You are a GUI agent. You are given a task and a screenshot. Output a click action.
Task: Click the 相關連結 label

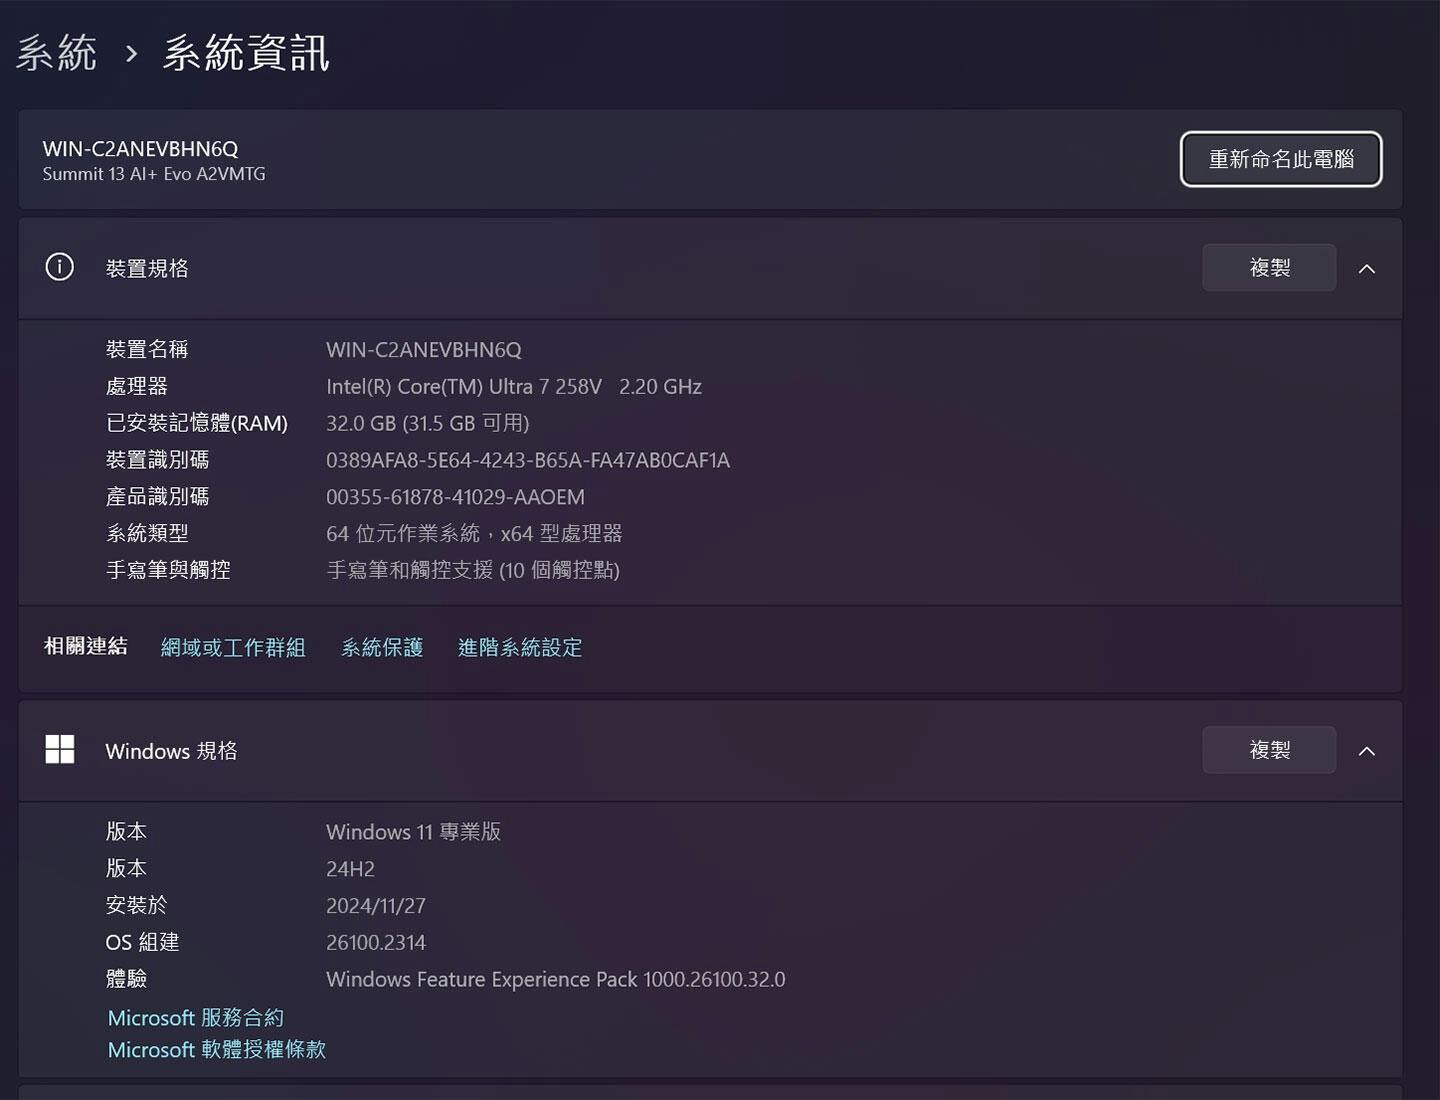point(86,647)
